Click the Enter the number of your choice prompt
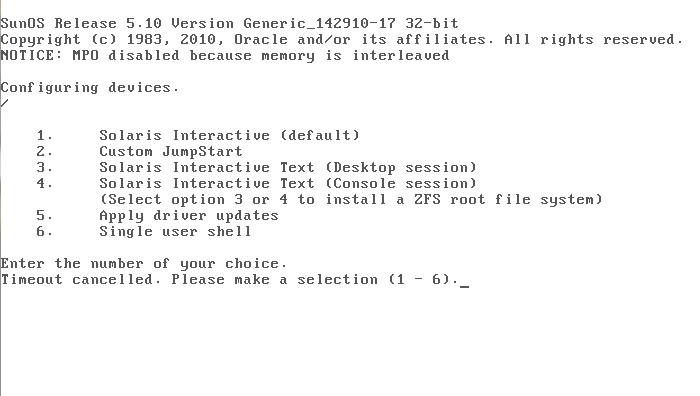The width and height of the screenshot is (700, 396). click(143, 264)
